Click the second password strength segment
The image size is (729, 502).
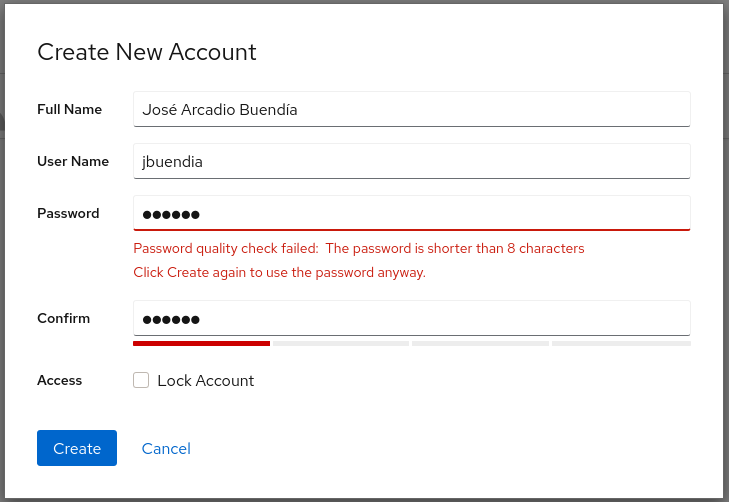[x=341, y=343]
